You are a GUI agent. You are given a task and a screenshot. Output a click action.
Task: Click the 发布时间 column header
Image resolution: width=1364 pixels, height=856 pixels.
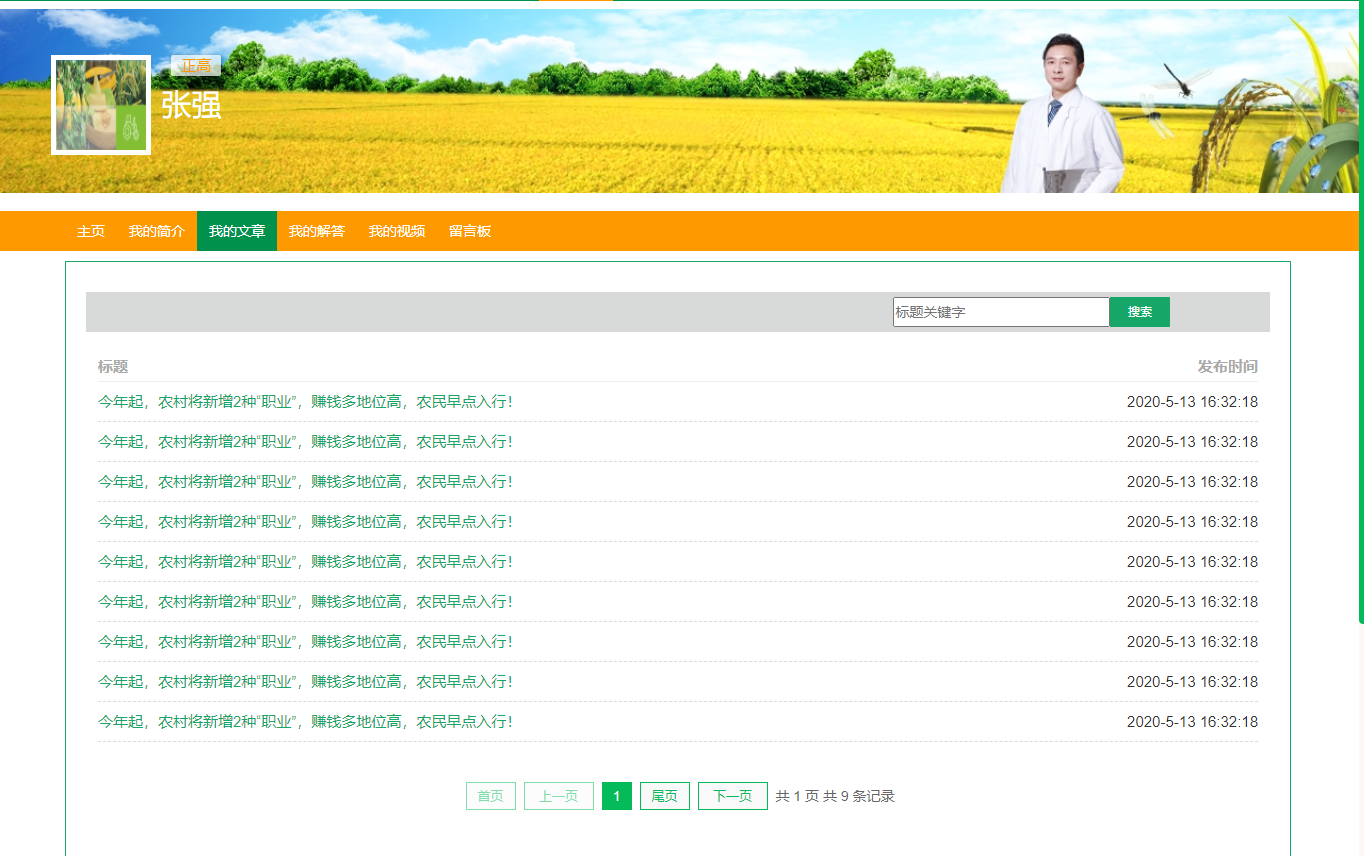[1227, 367]
